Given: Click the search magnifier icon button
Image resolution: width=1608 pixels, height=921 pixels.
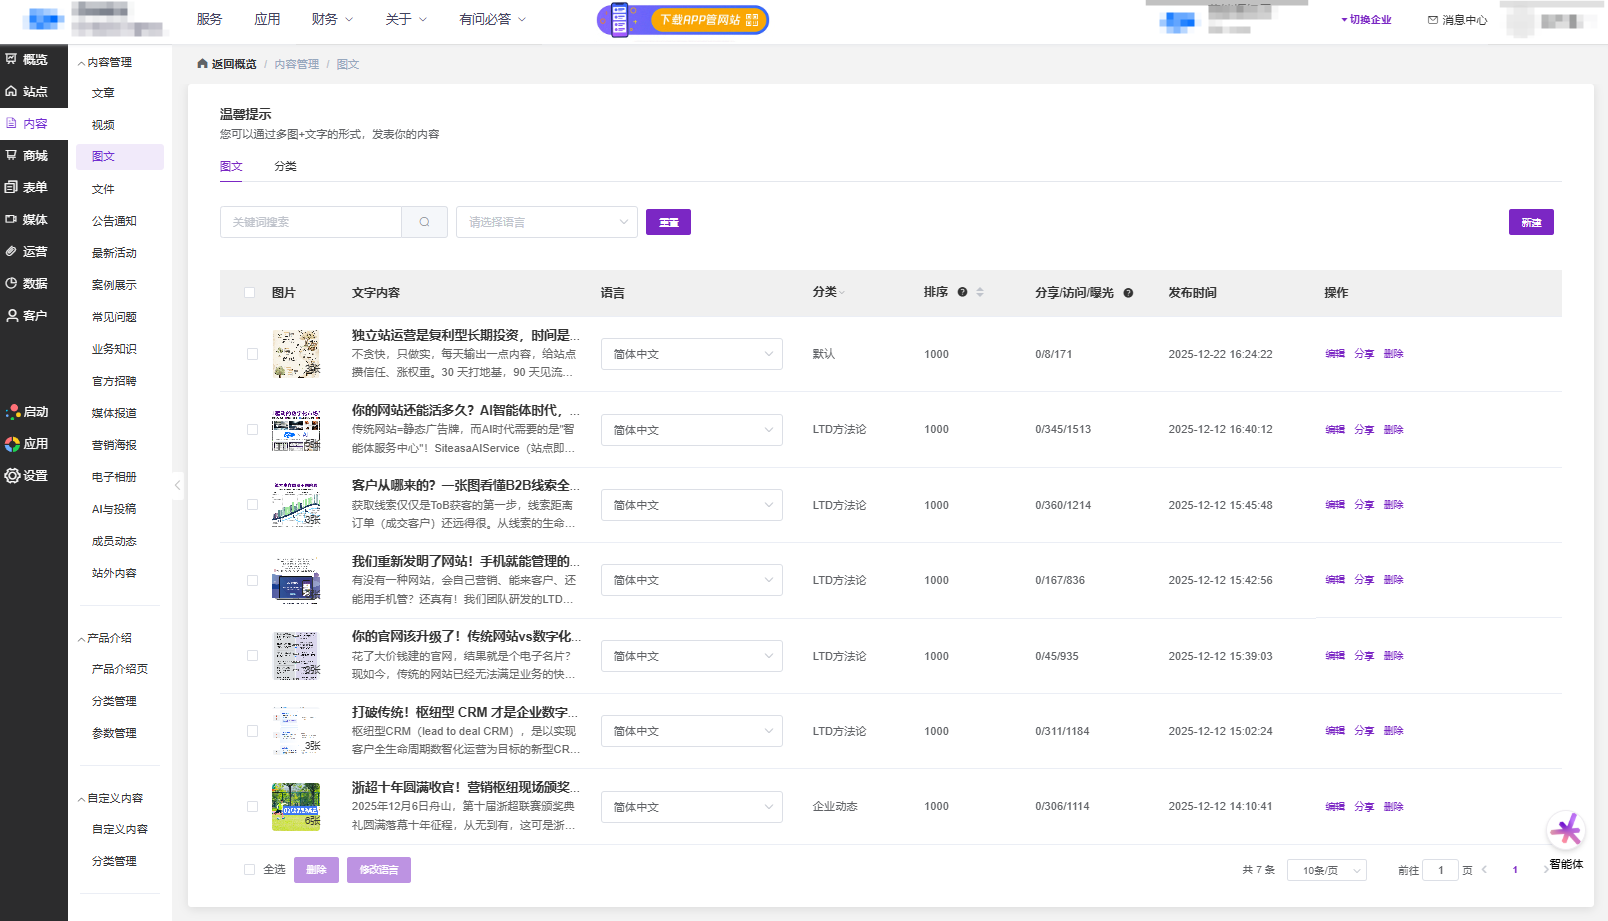Looking at the screenshot, I should click(424, 222).
